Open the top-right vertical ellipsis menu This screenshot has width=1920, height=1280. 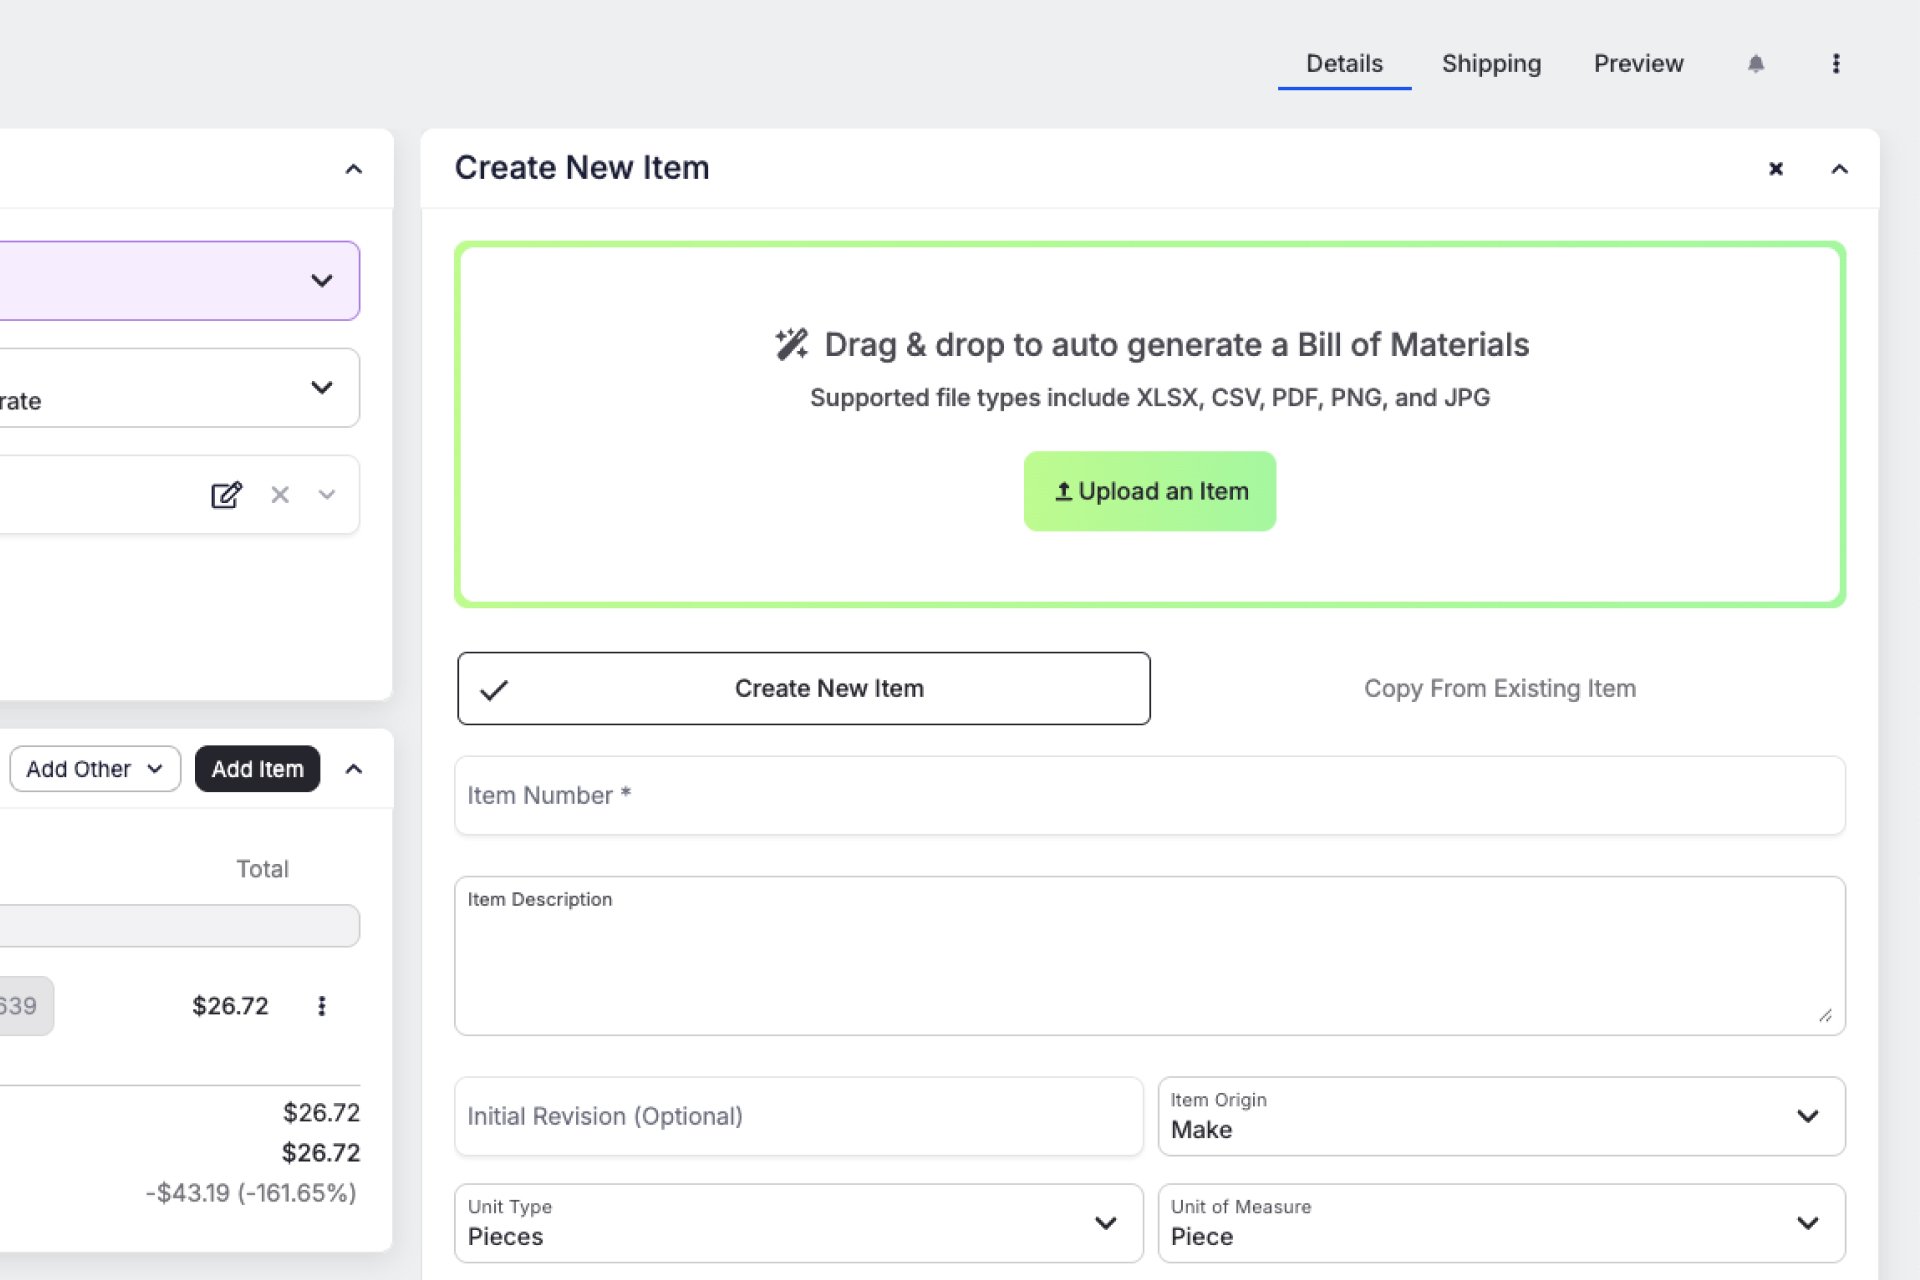click(1836, 64)
